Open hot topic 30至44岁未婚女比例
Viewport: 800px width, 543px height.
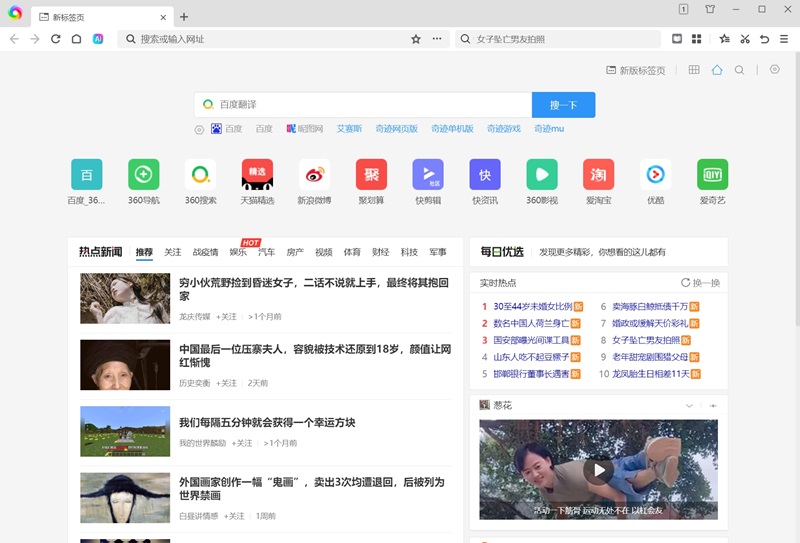pyautogui.click(x=533, y=306)
